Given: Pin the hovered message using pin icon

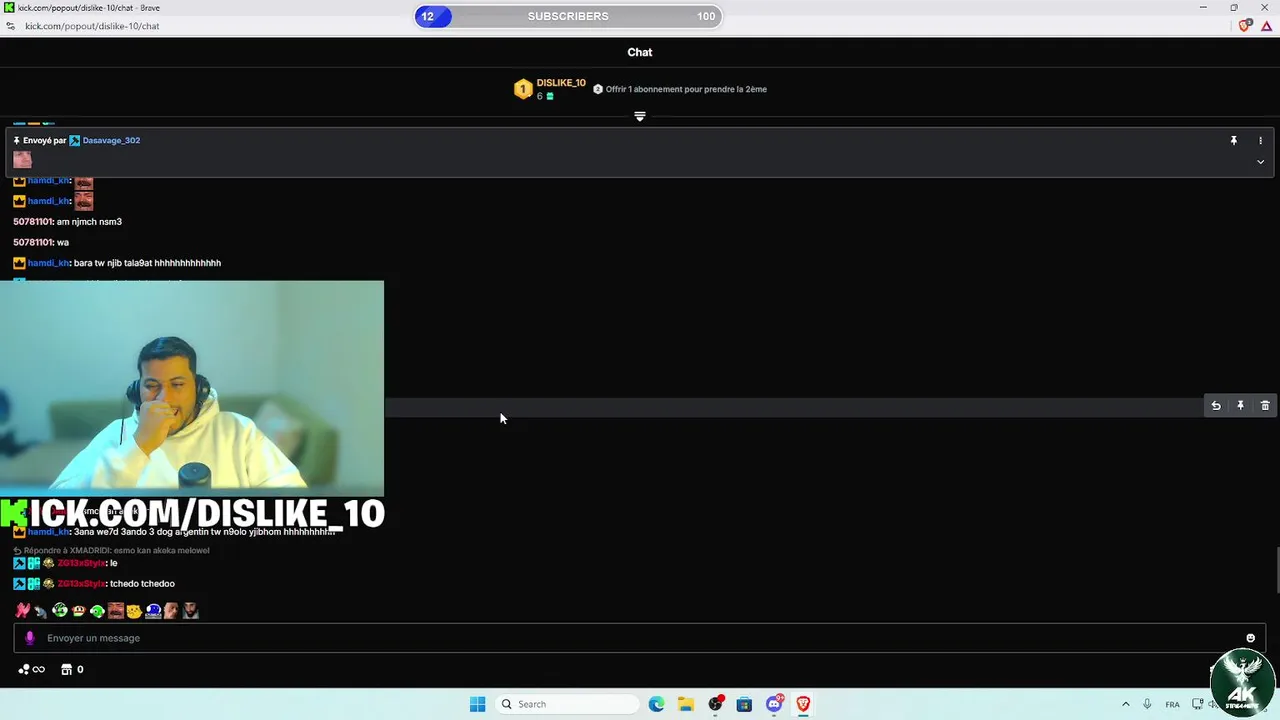Looking at the screenshot, I should [1240, 406].
